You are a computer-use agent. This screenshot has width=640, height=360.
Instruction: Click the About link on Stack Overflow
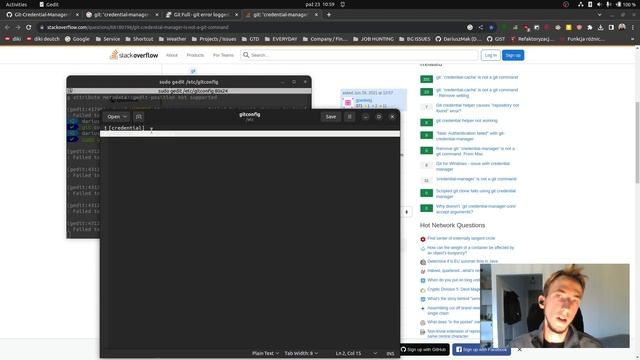[x=172, y=55]
